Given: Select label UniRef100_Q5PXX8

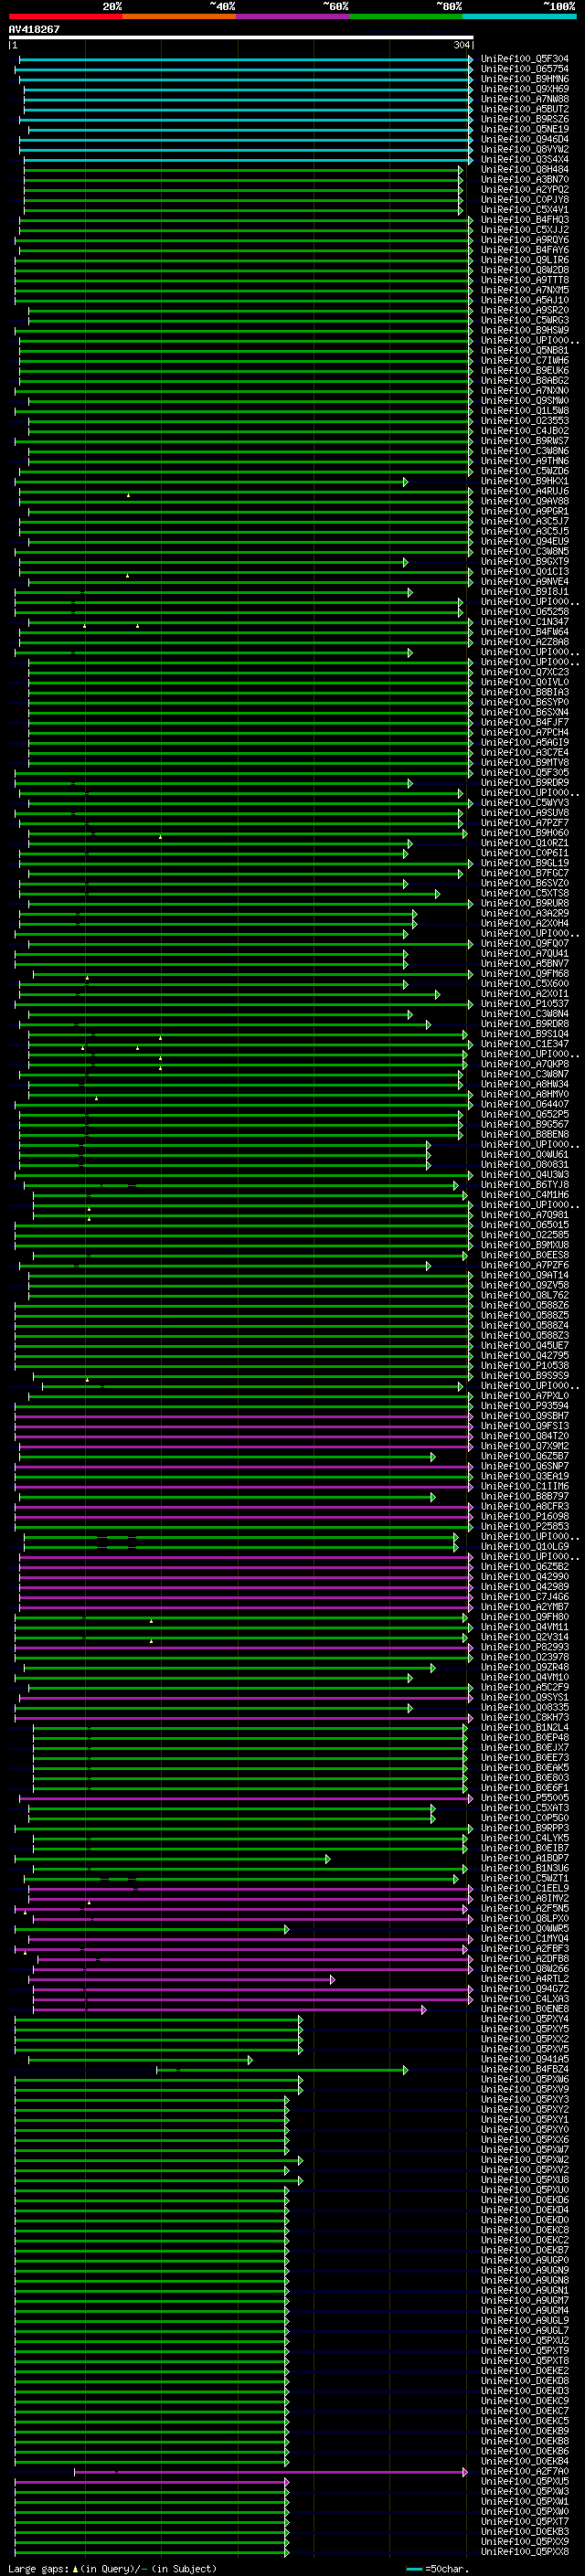Looking at the screenshot, I should pos(525,2551).
